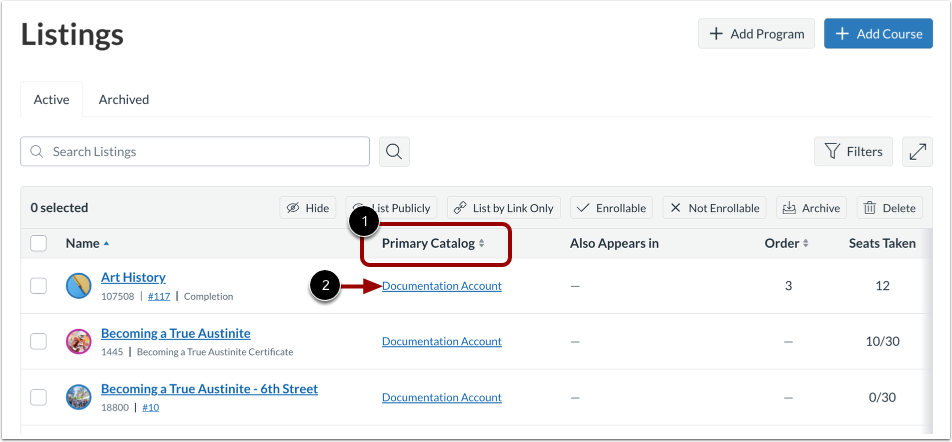The height and width of the screenshot is (442, 952).
Task: Hide selected listings with eye icon button
Action: [x=307, y=208]
